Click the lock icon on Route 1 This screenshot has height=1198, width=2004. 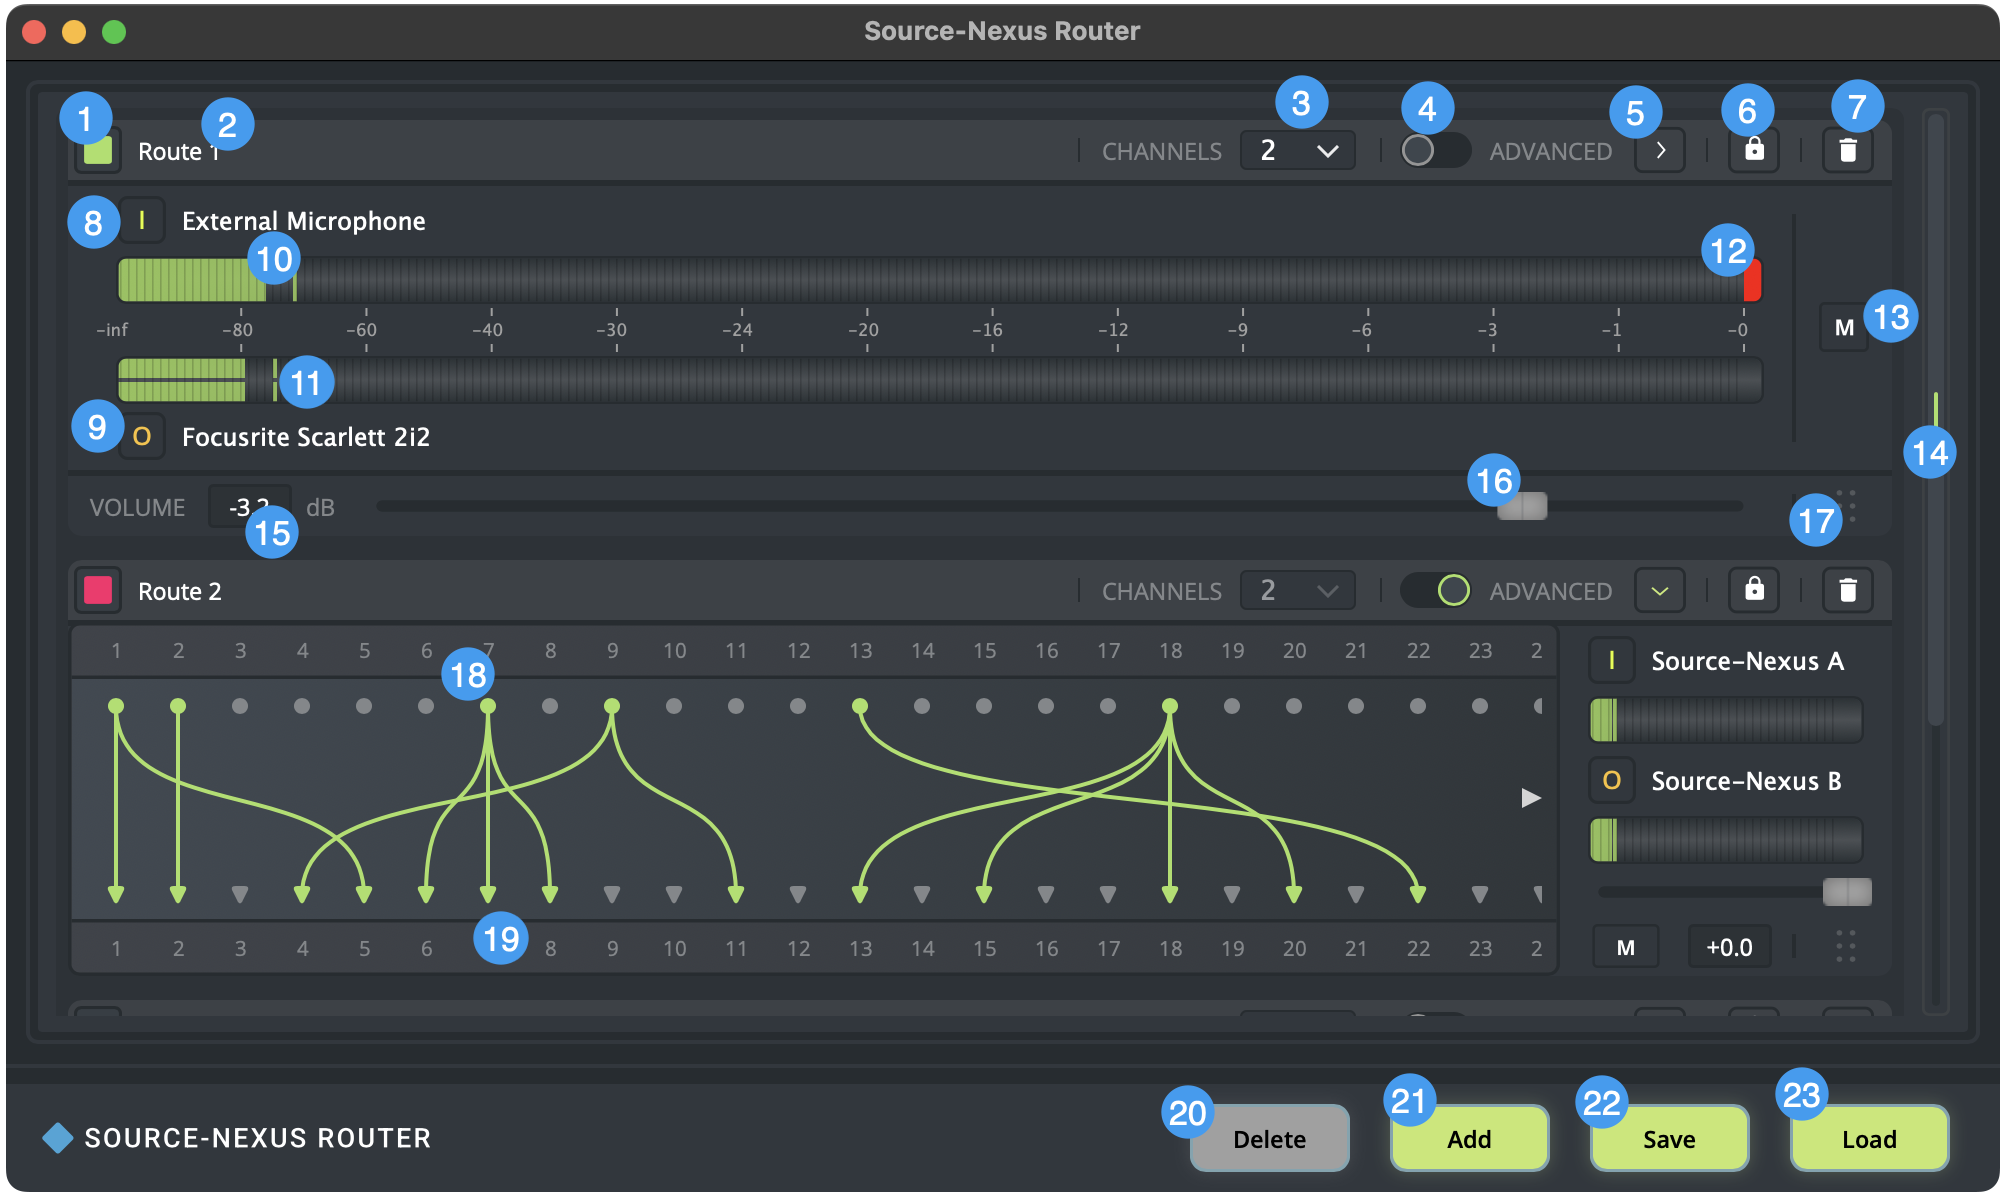tap(1754, 151)
